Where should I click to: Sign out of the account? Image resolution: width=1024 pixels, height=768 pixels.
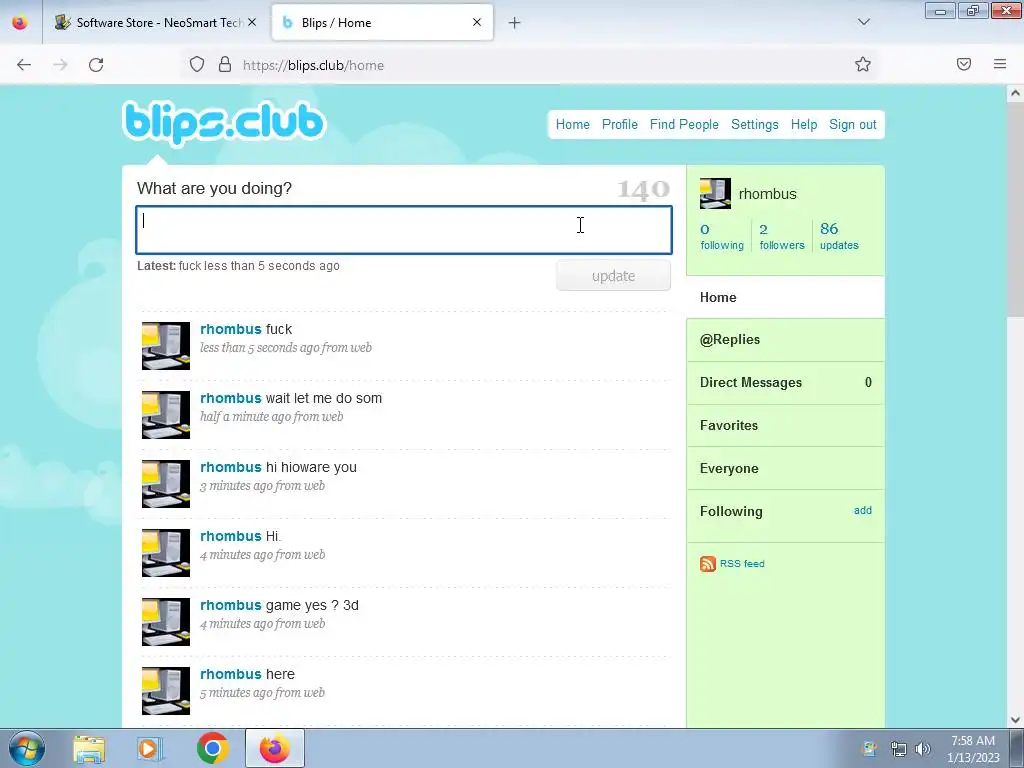(x=852, y=124)
